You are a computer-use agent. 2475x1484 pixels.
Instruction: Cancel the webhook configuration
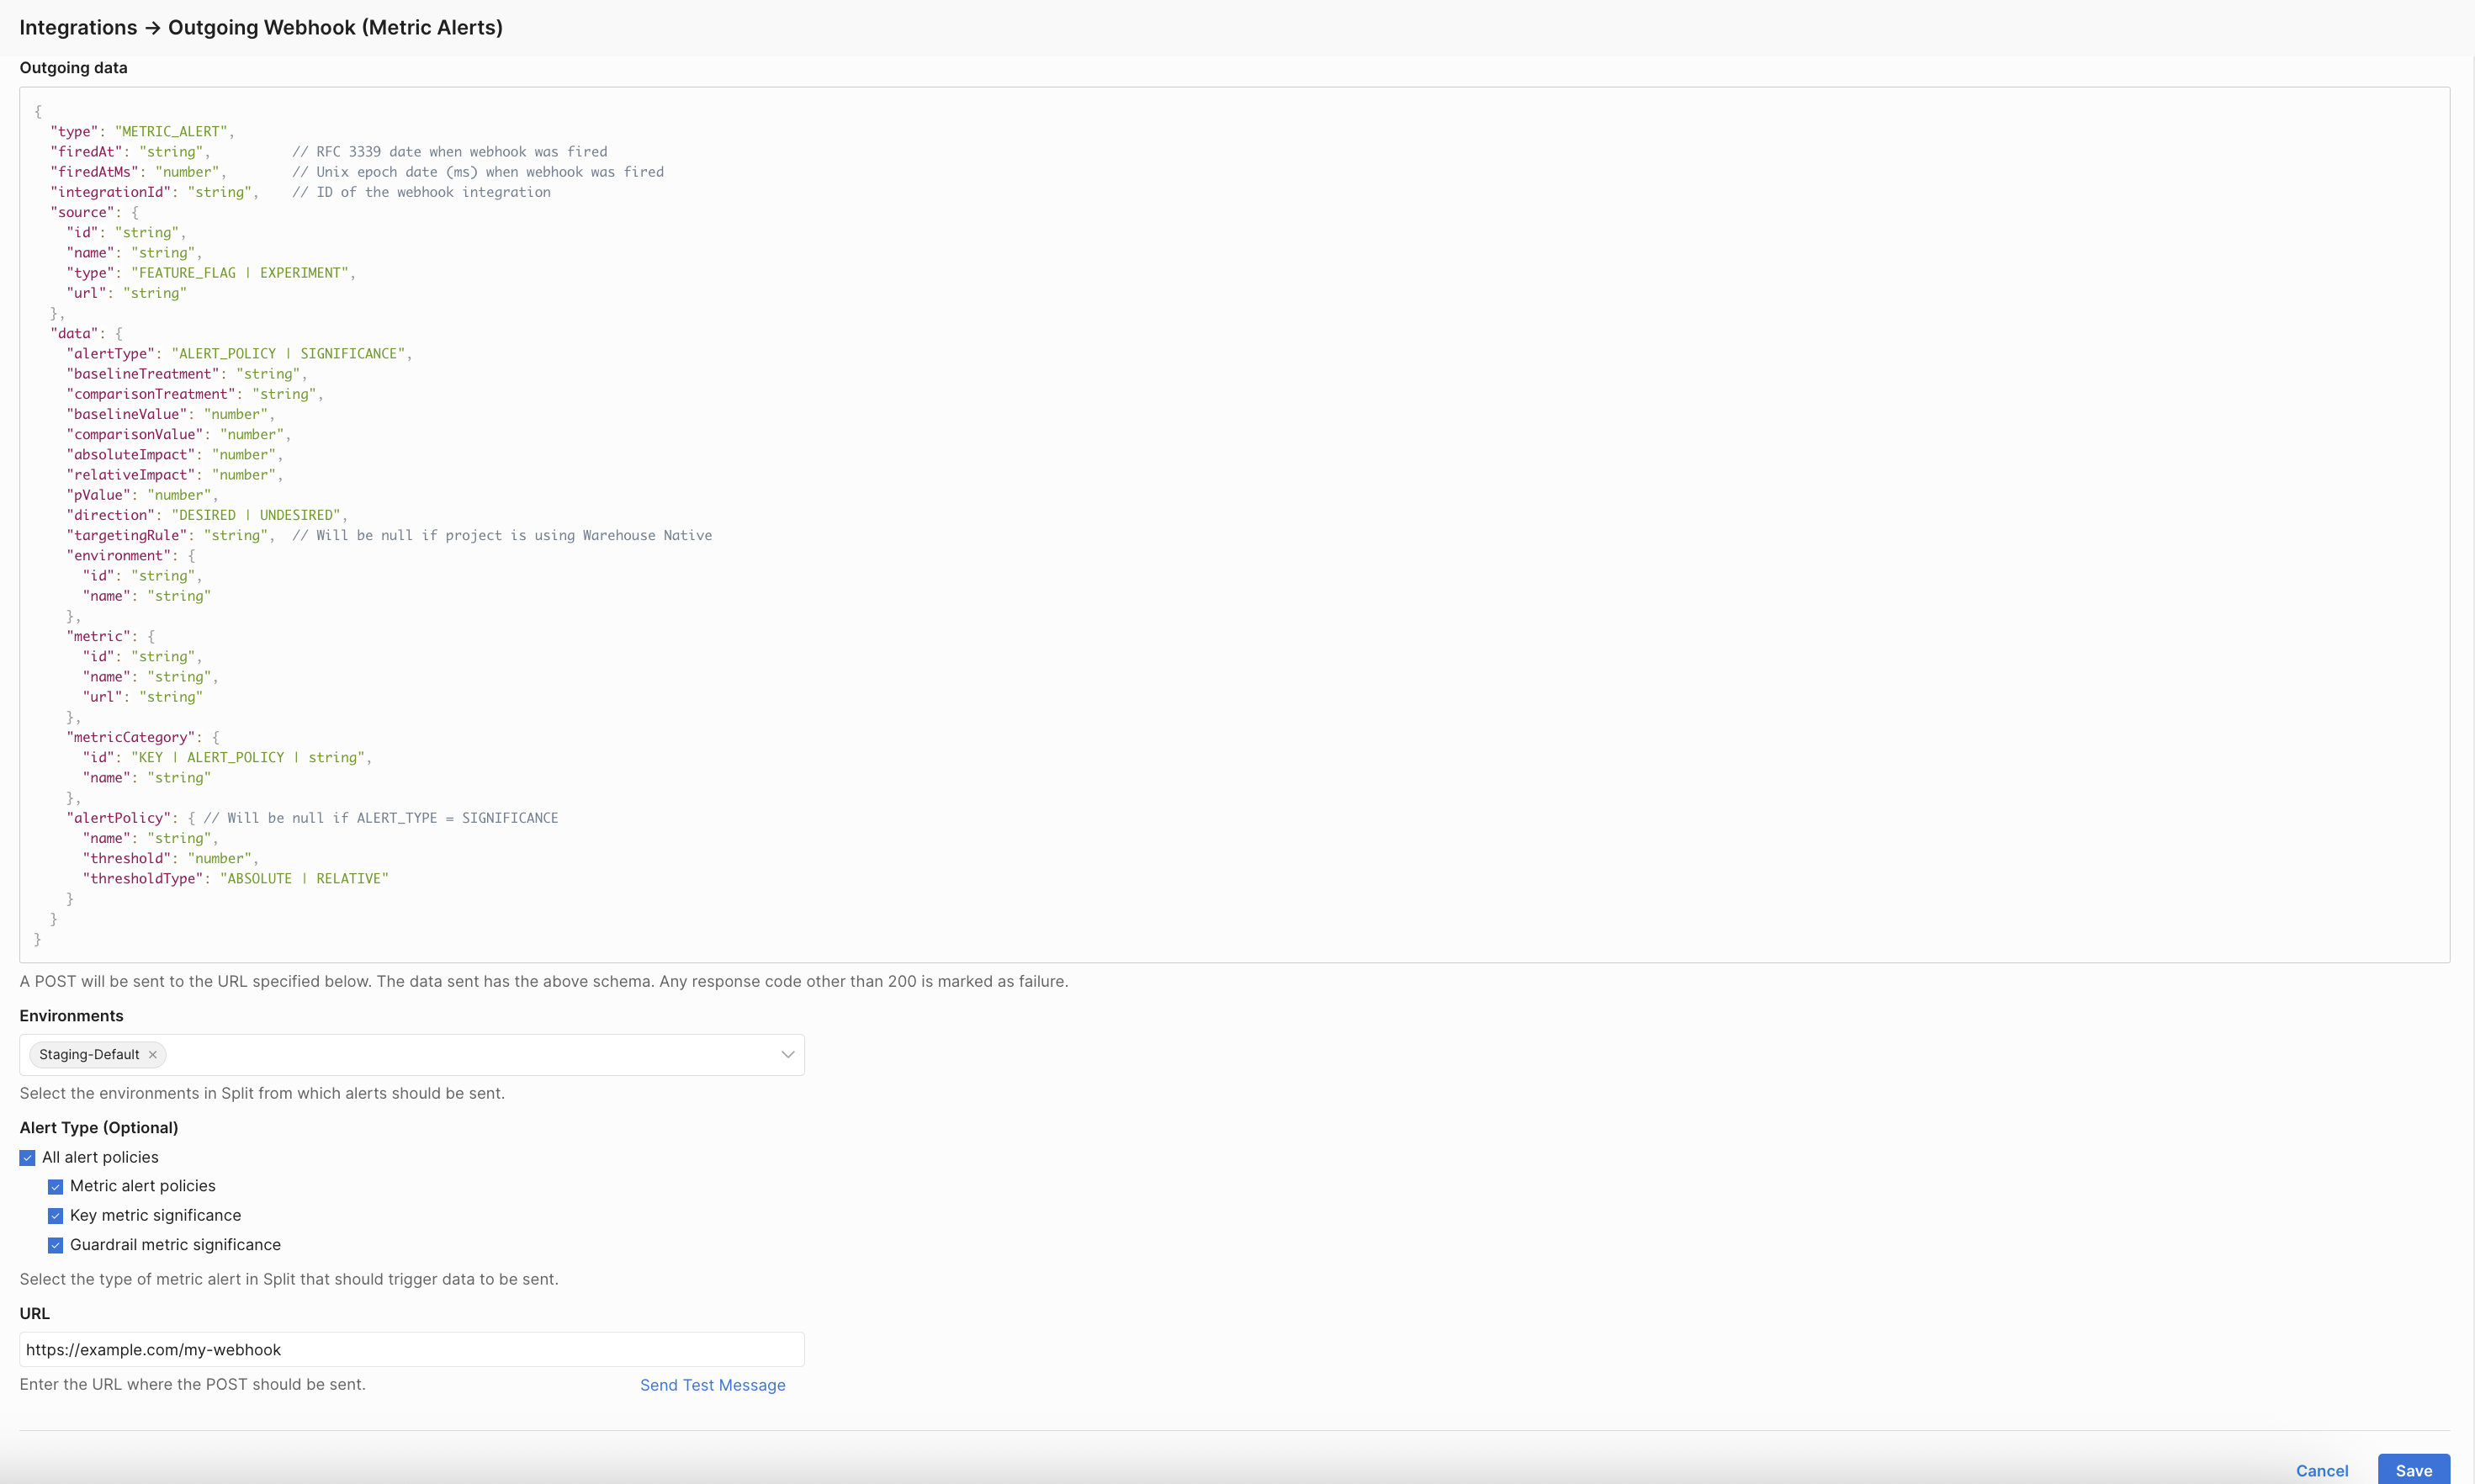[2321, 1470]
